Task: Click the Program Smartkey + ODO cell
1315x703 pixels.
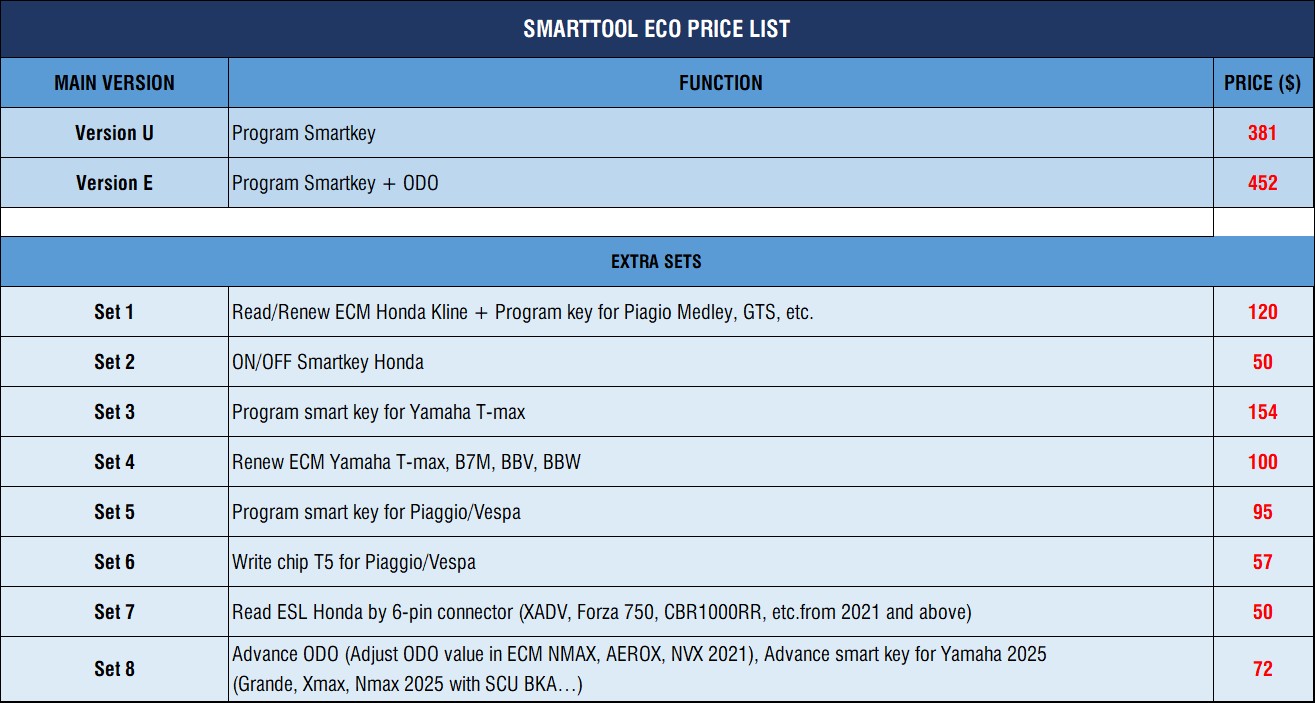Action: point(720,183)
